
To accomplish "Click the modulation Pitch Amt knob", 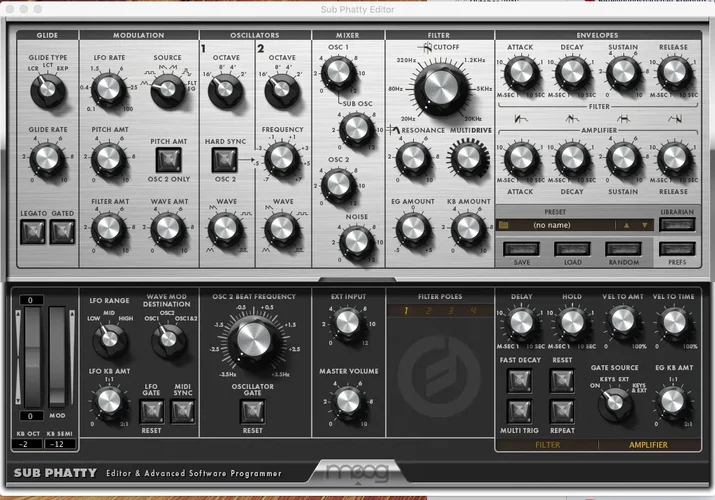I will click(109, 159).
